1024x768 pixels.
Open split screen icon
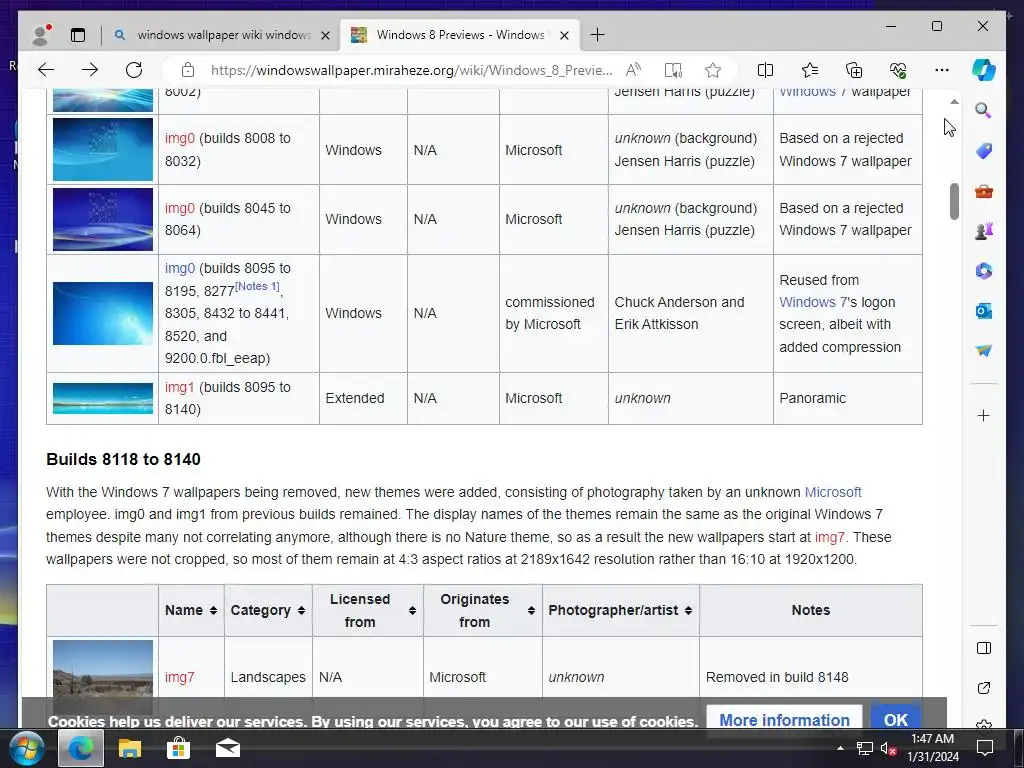click(x=765, y=70)
